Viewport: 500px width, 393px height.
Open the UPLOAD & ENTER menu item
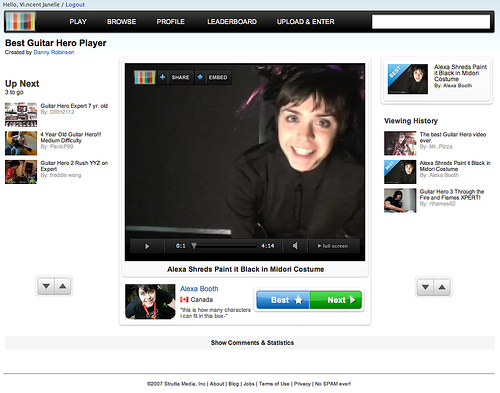click(306, 22)
